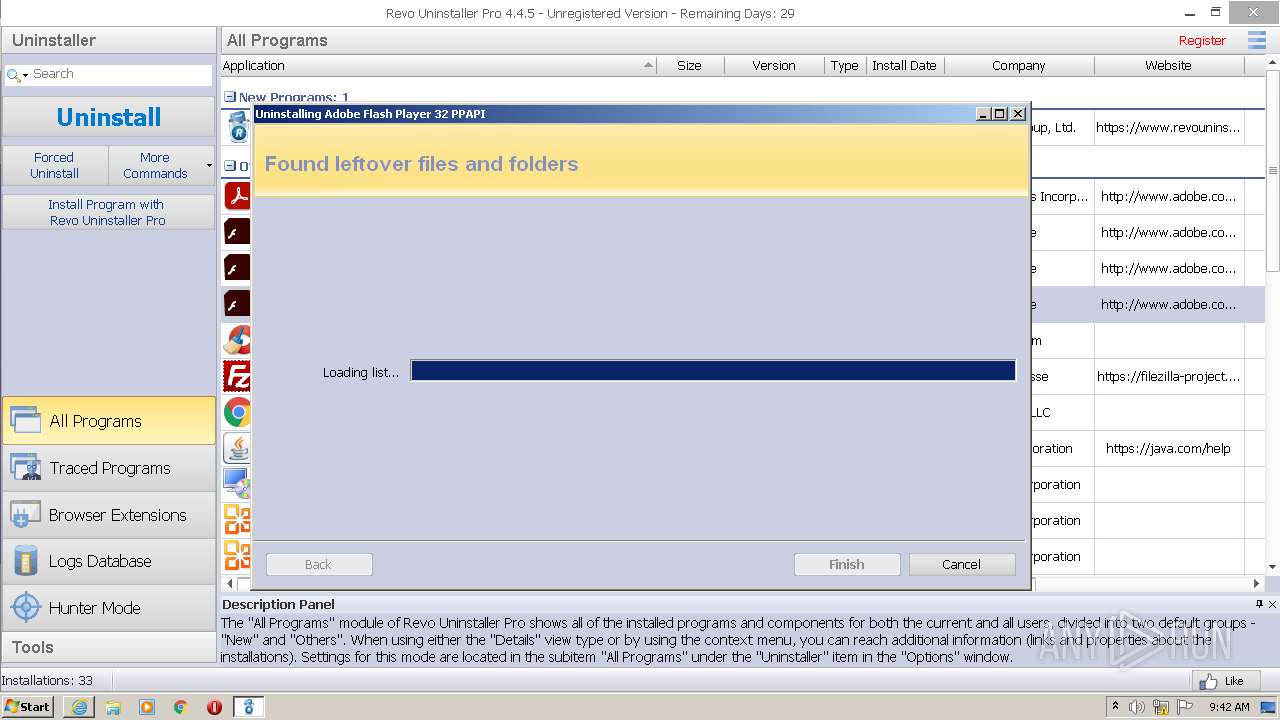Select the CCleaner program icon
The height and width of the screenshot is (720, 1280).
237,340
